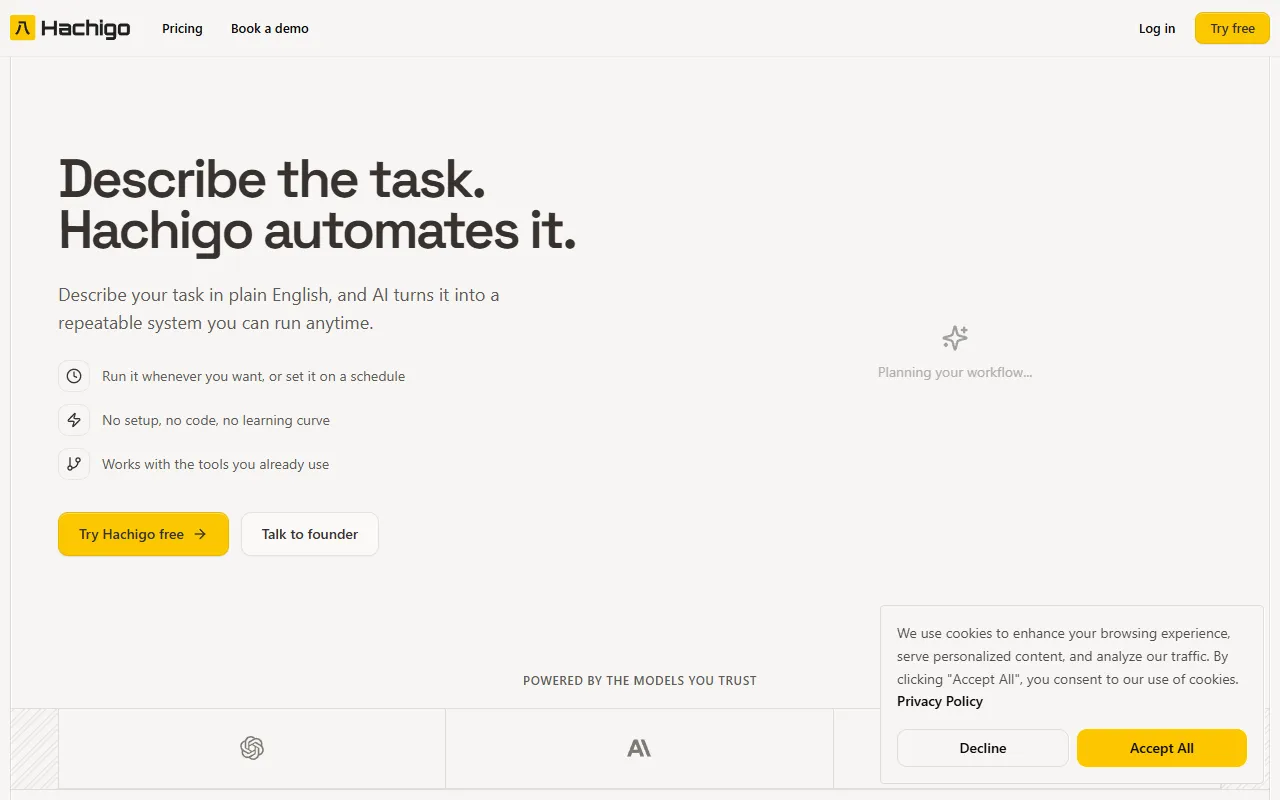Accept All cookies in the banner
This screenshot has height=800, width=1280.
coord(1162,748)
